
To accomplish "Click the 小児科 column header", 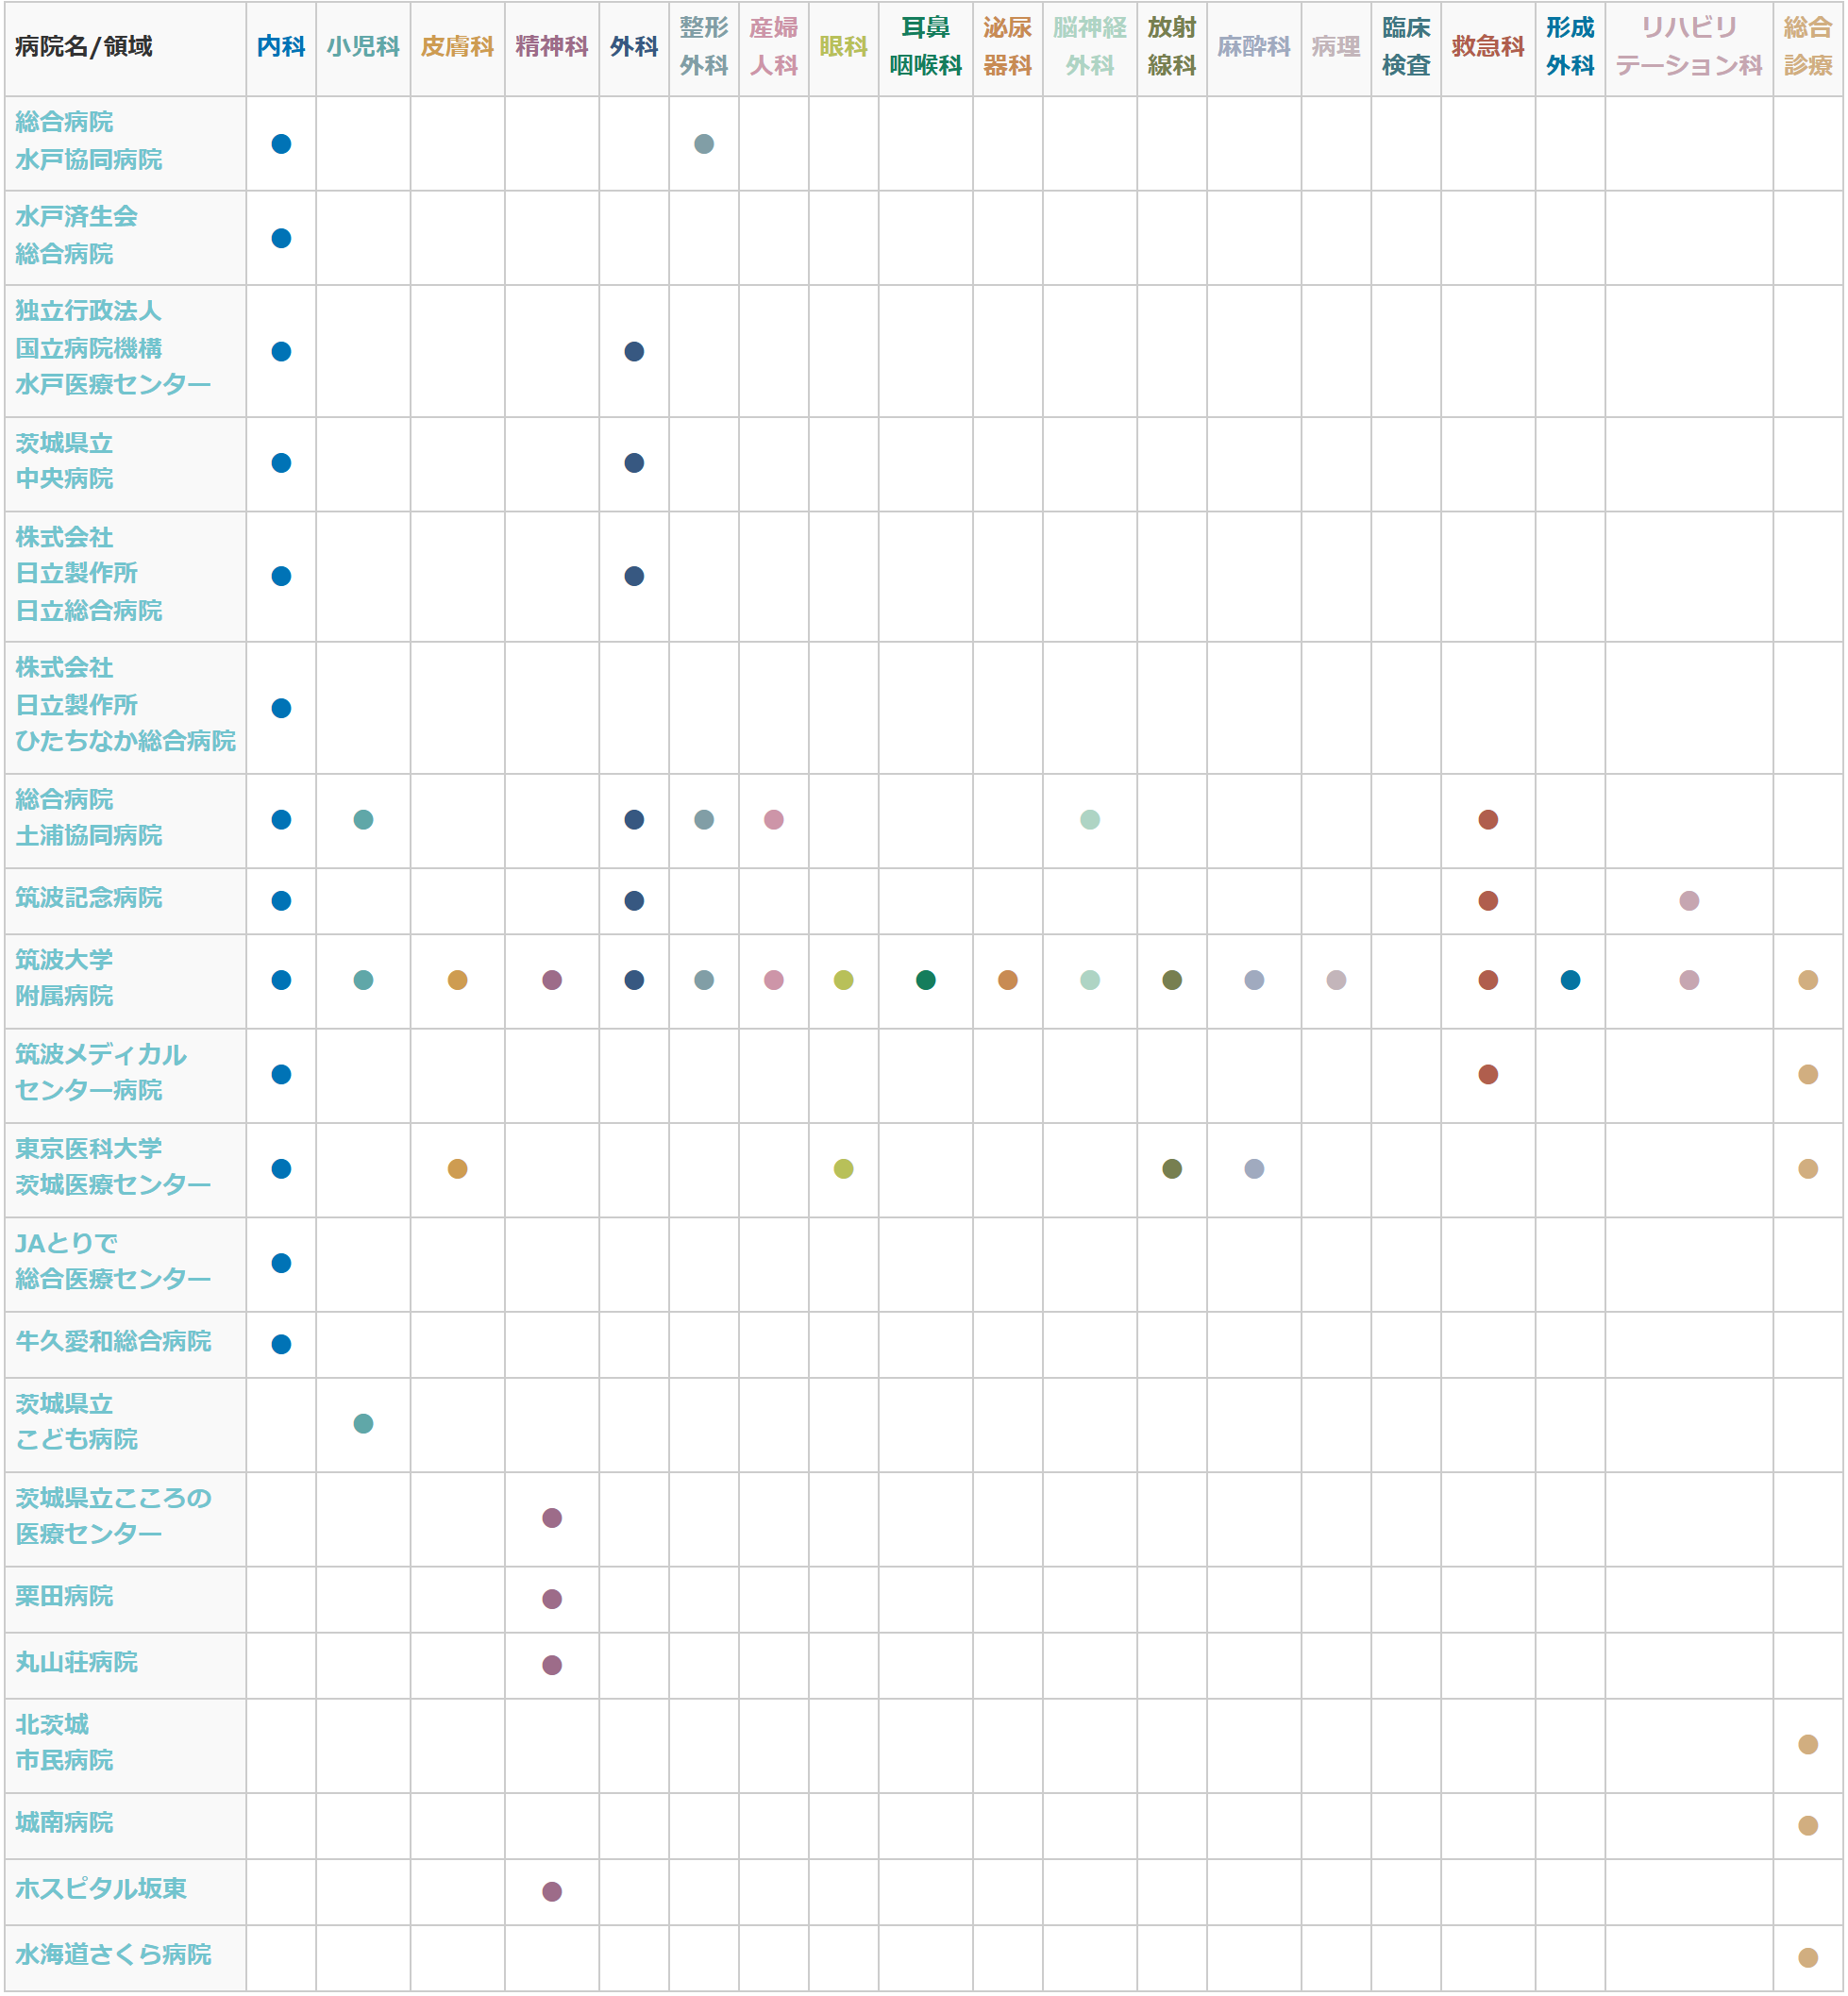I will click(363, 47).
